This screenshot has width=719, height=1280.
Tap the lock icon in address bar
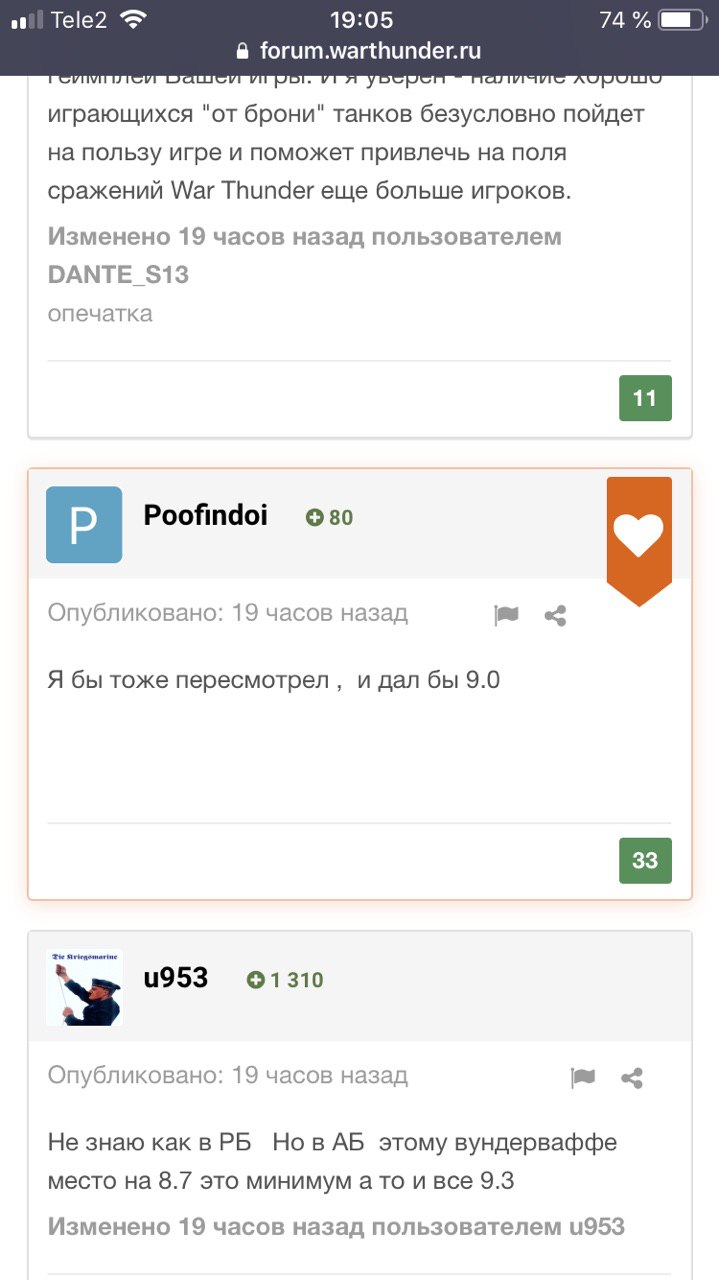[241, 51]
